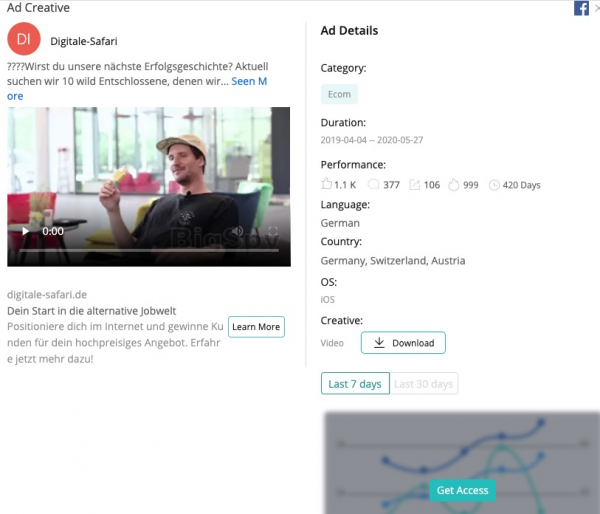Click the Digitale-Safari DI avatar
600x514 pixels.
pyautogui.click(x=24, y=39)
